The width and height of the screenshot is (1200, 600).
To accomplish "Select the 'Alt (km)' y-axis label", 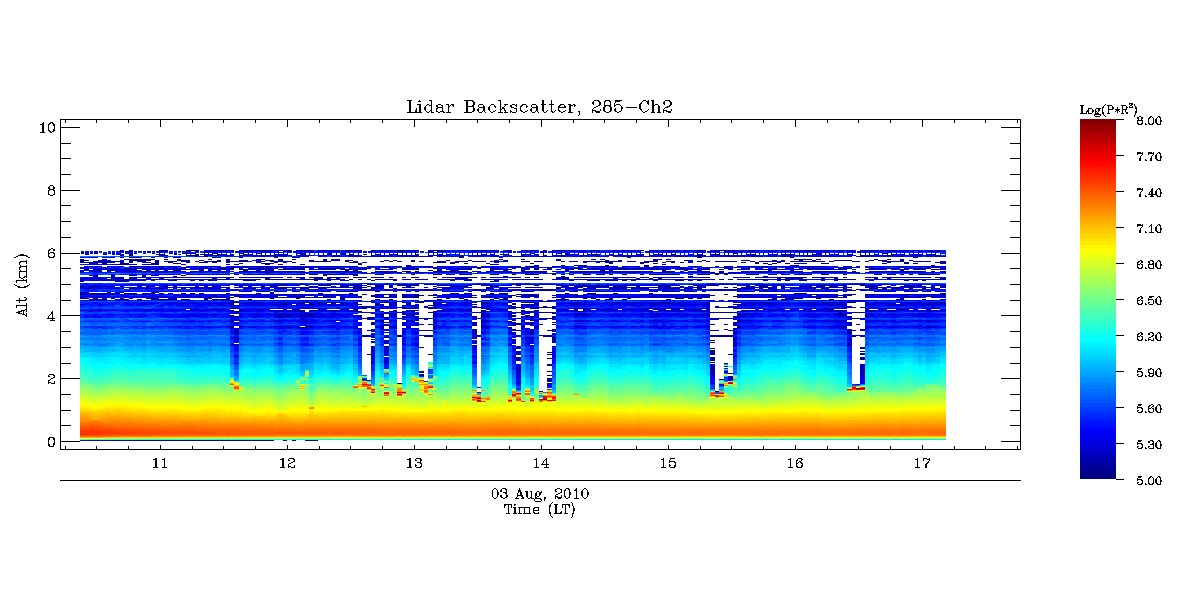I will 23,285.
